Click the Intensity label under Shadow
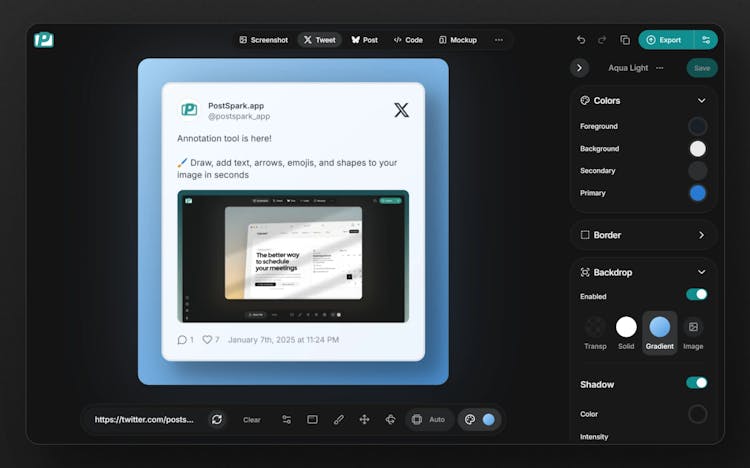The height and width of the screenshot is (468, 750). click(594, 437)
